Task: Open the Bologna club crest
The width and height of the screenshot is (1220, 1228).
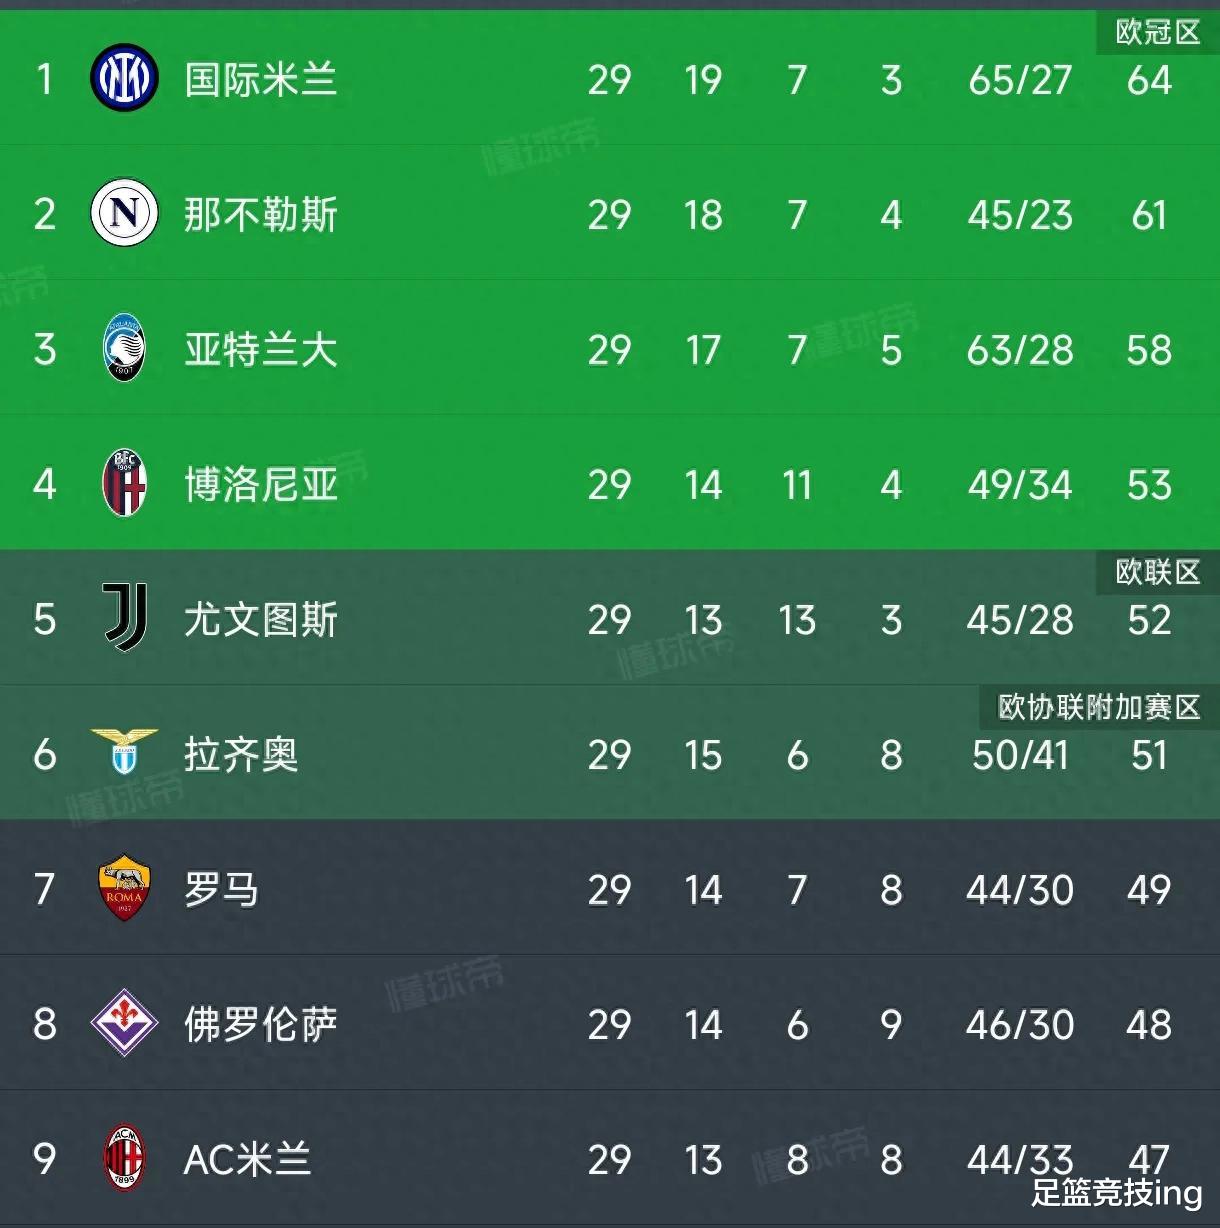Action: pyautogui.click(x=125, y=483)
